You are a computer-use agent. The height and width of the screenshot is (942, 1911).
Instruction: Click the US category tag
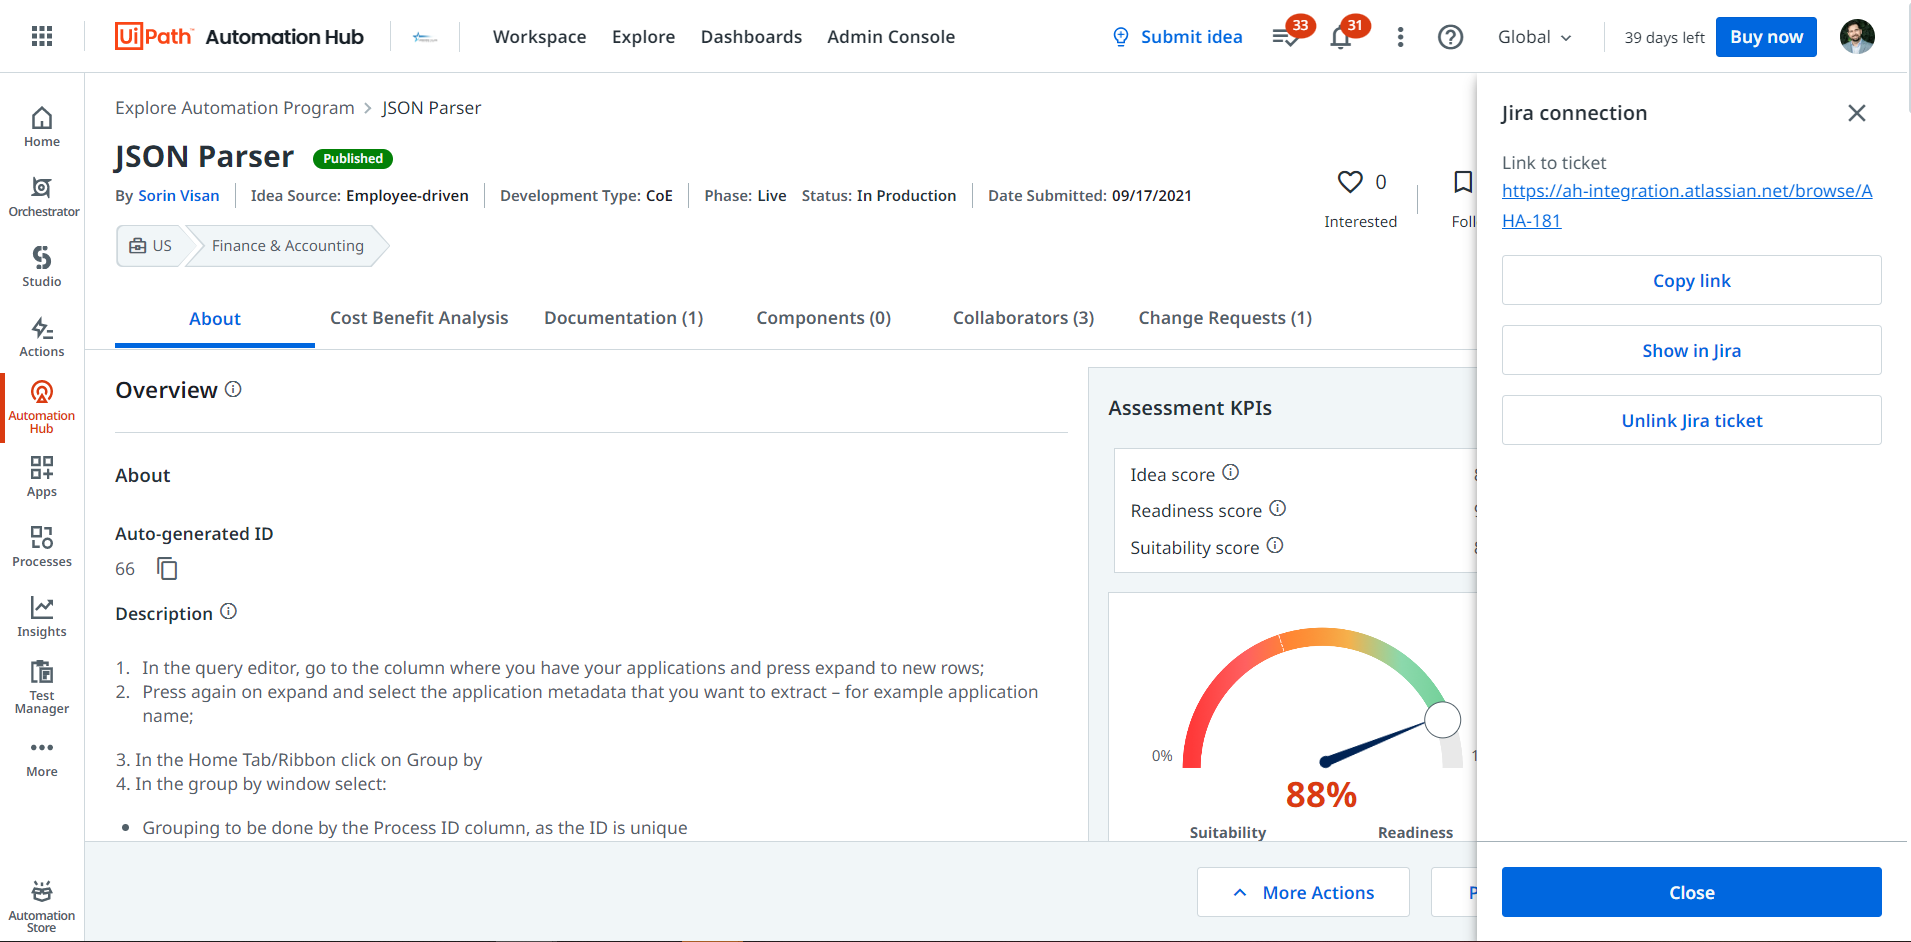click(x=151, y=246)
